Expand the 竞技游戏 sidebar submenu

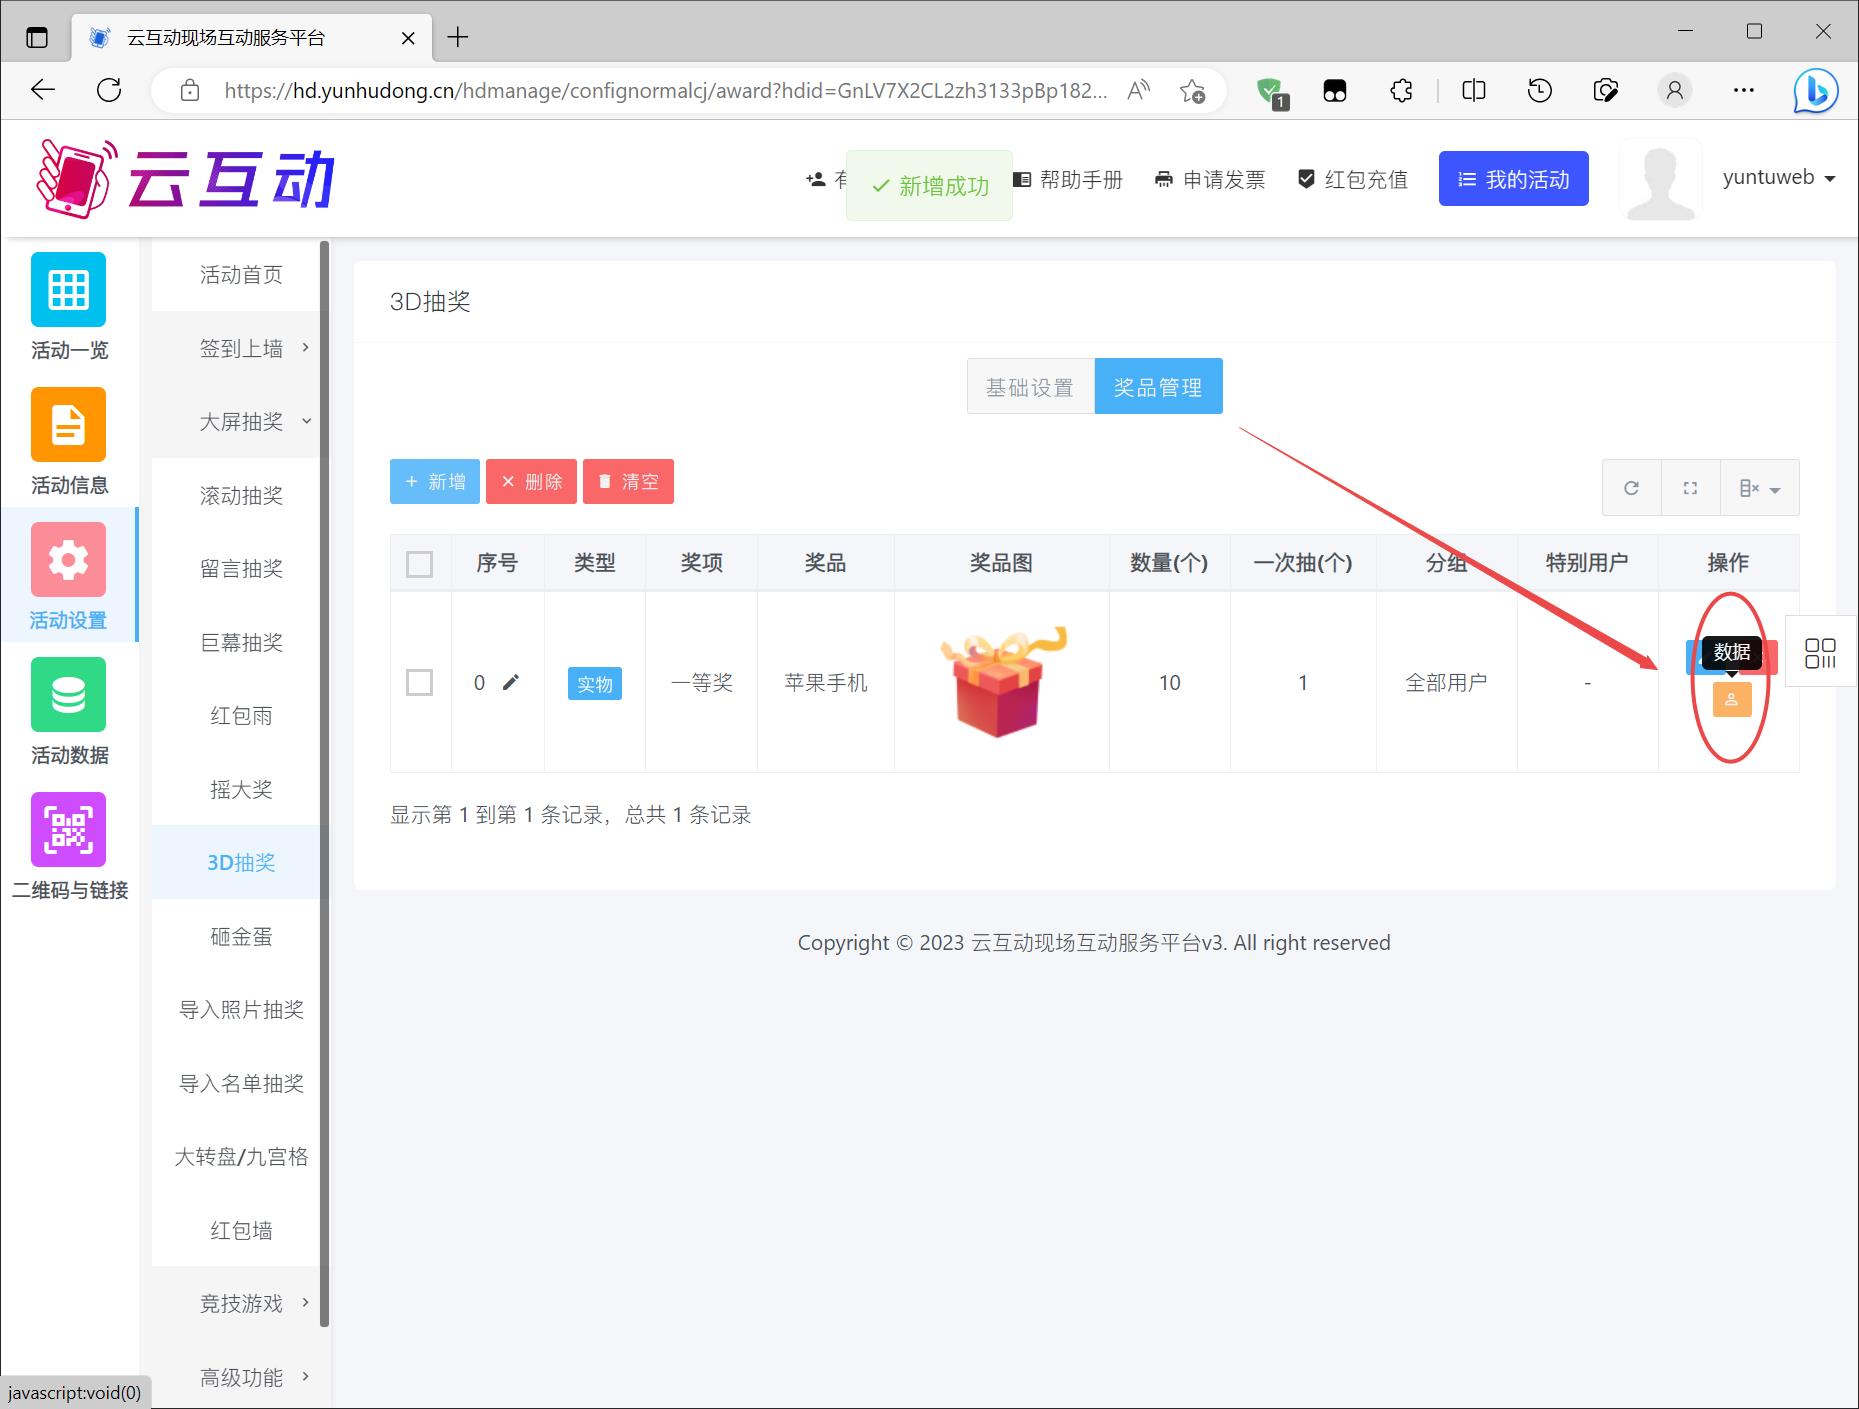(x=241, y=1303)
